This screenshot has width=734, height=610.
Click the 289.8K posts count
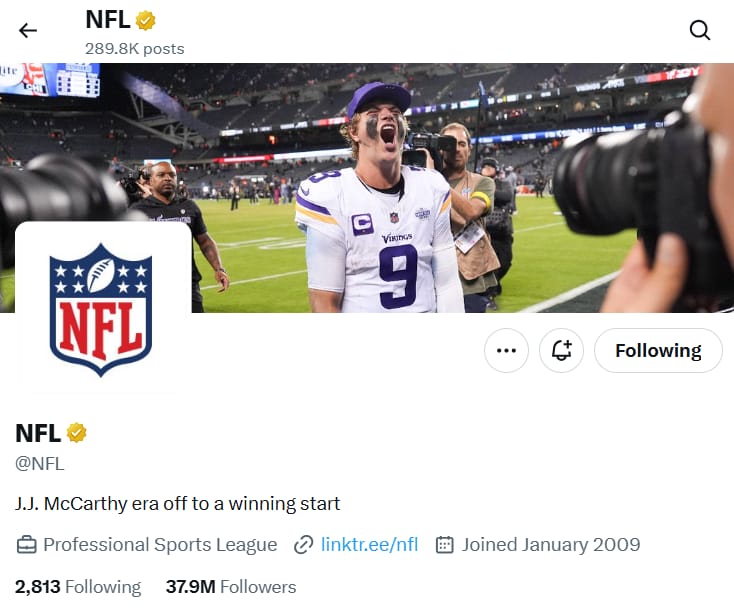pyautogui.click(x=135, y=48)
